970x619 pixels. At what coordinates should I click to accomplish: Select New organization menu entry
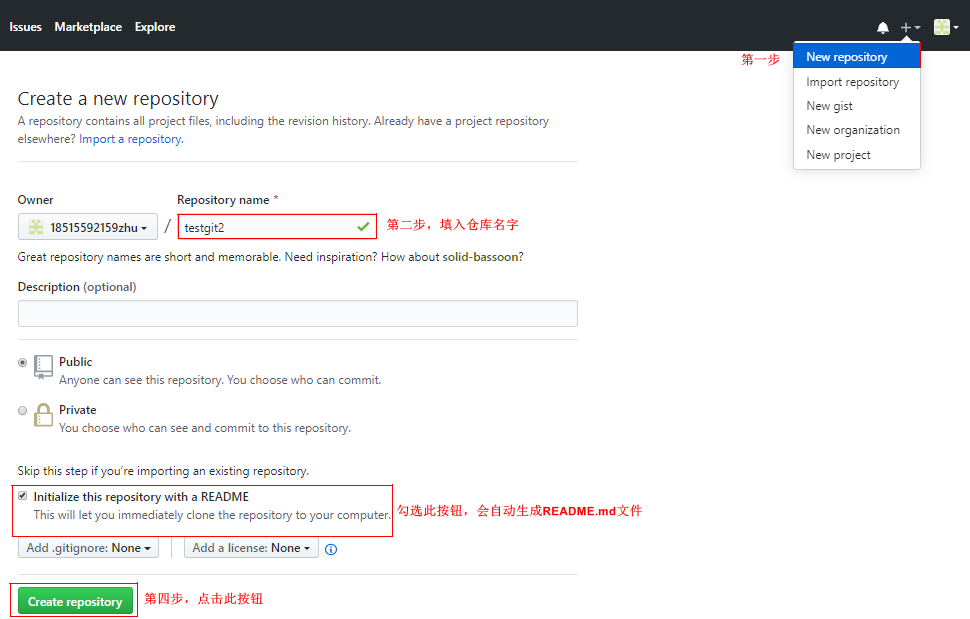tap(857, 130)
